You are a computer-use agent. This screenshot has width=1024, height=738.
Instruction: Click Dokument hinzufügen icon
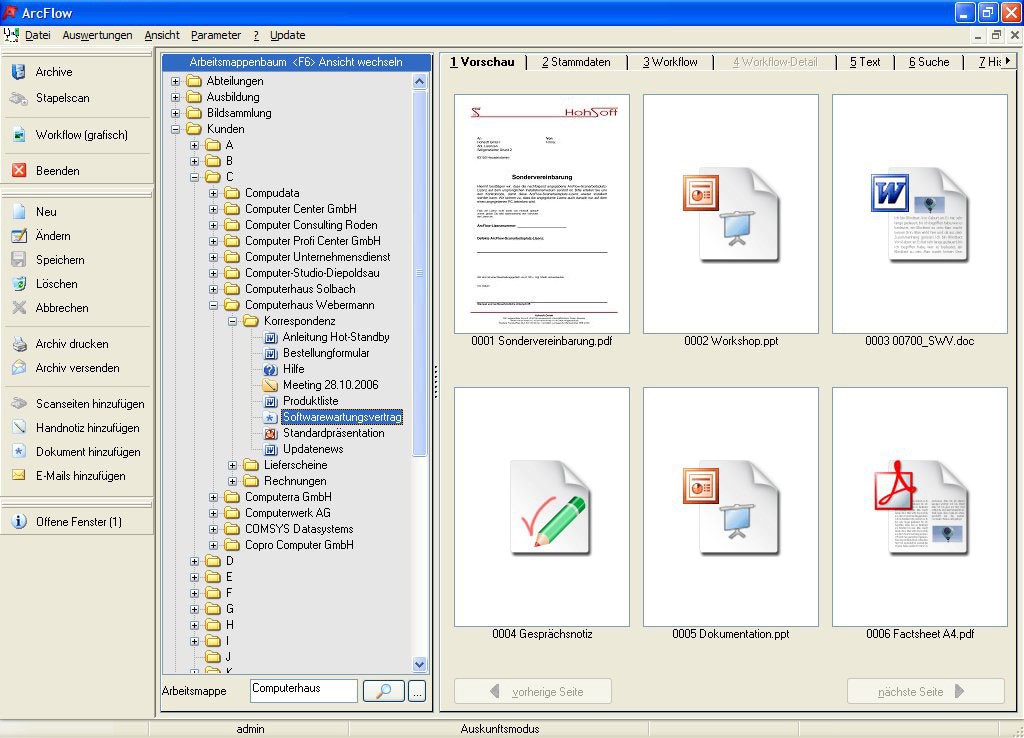click(19, 452)
